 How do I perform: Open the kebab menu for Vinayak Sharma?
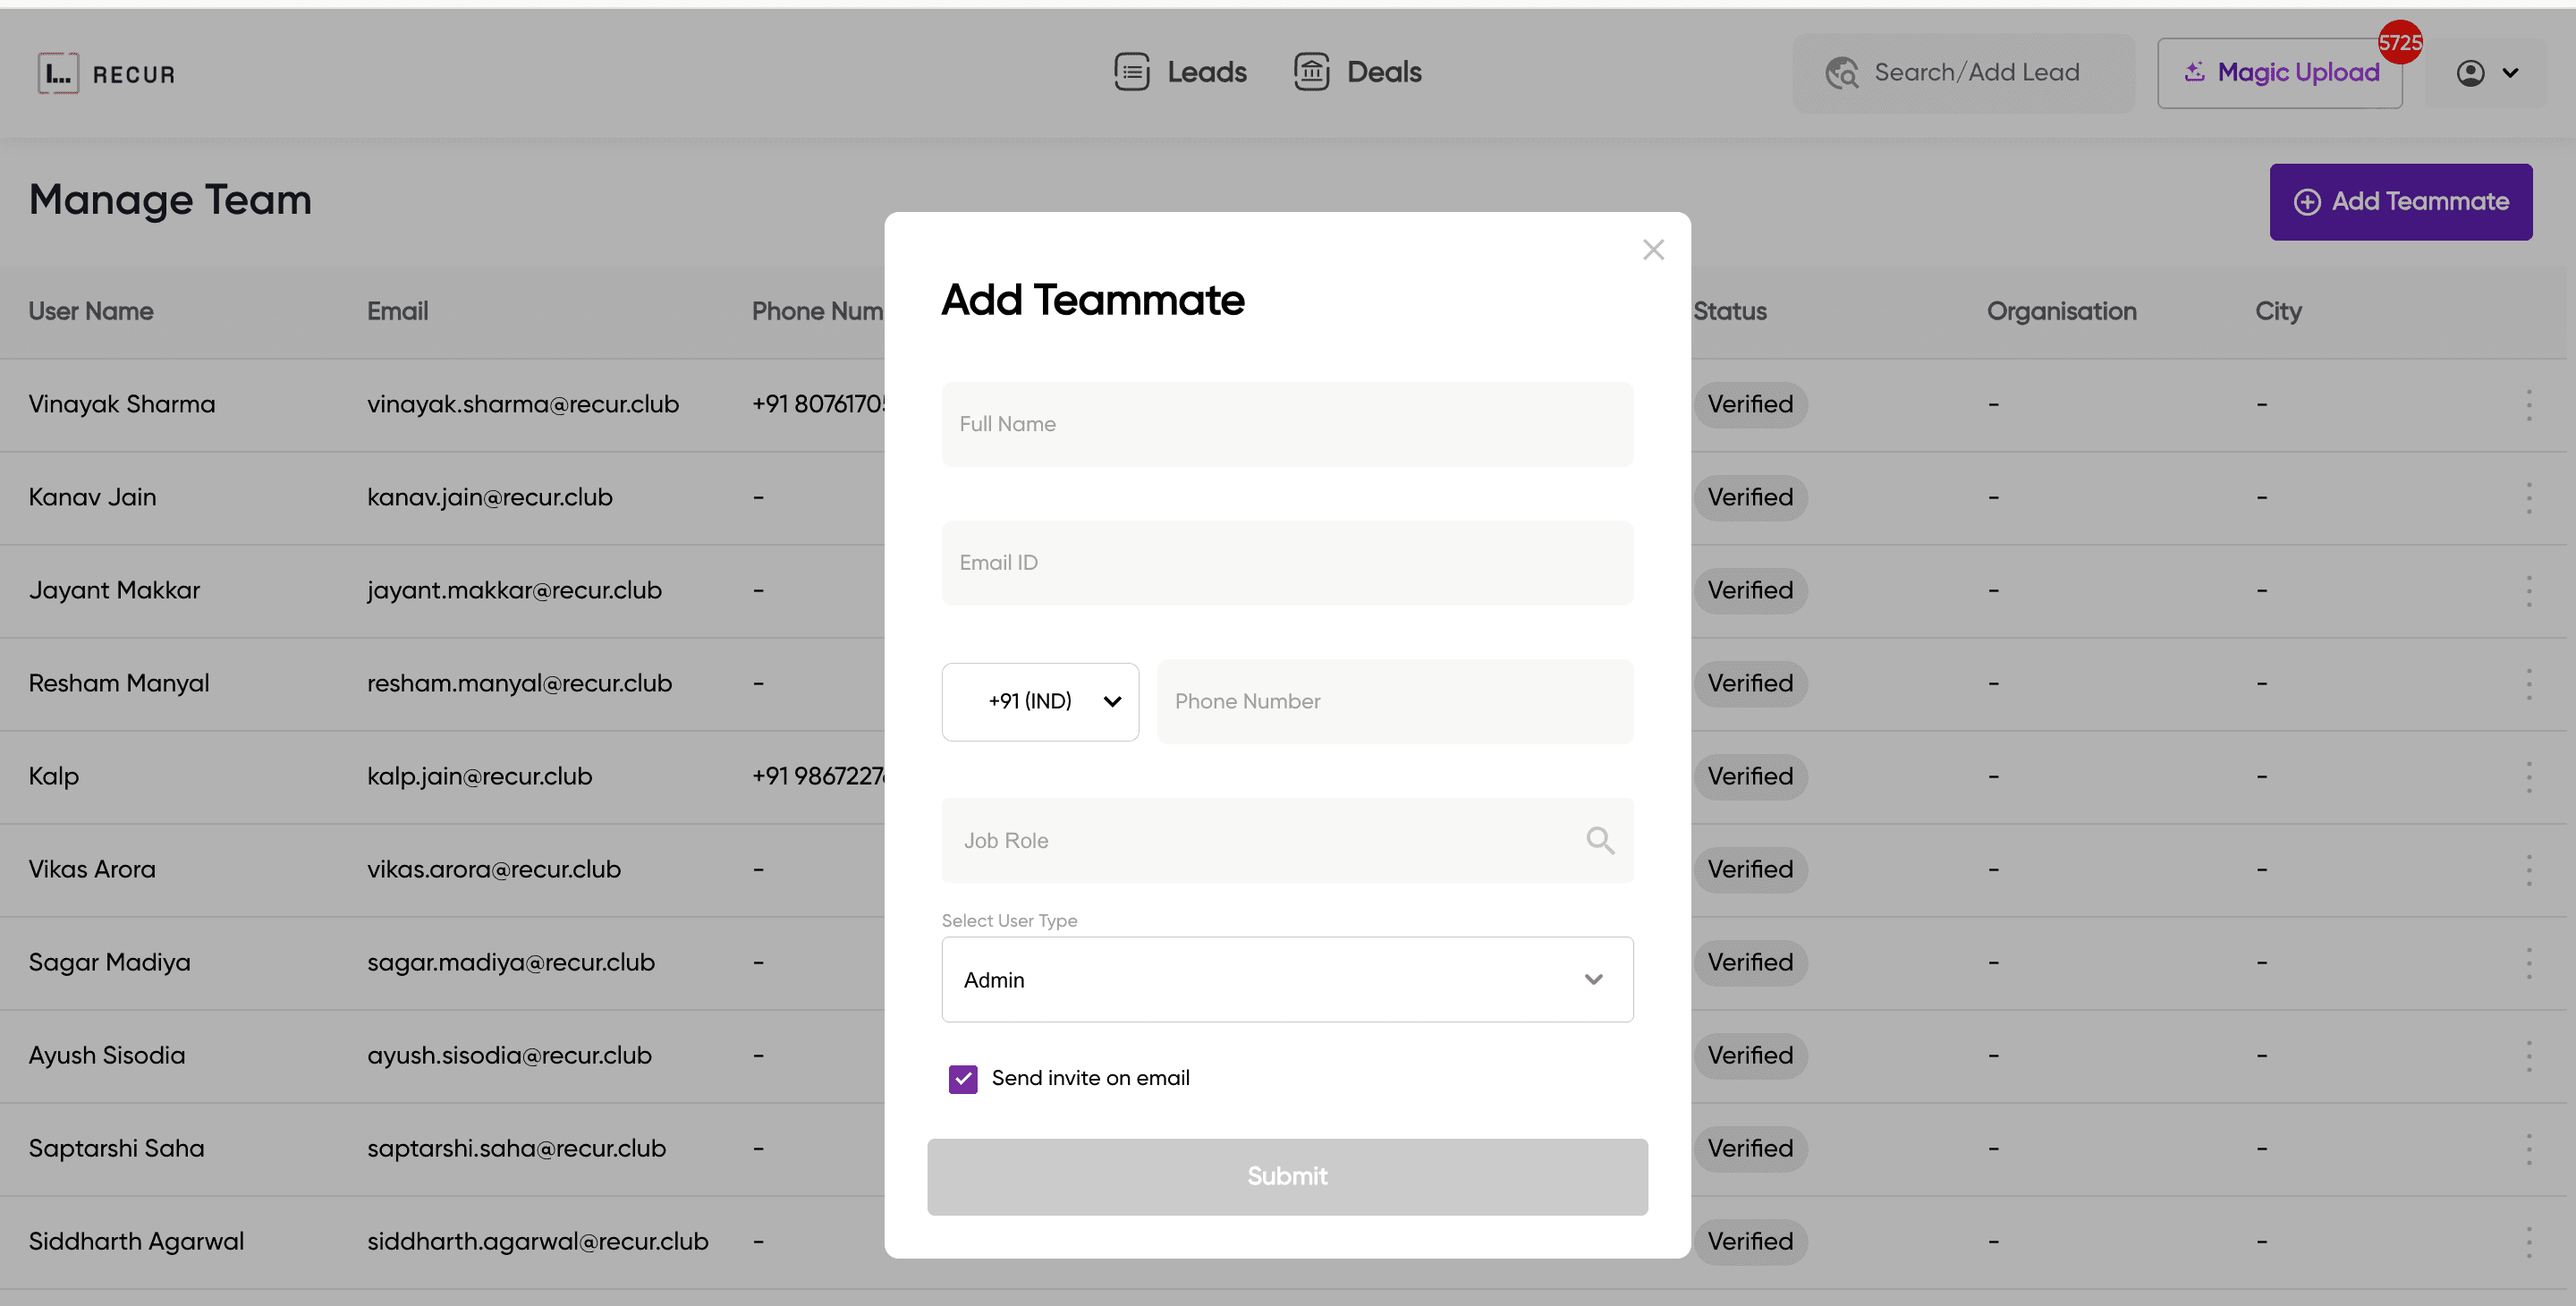[x=2530, y=404]
